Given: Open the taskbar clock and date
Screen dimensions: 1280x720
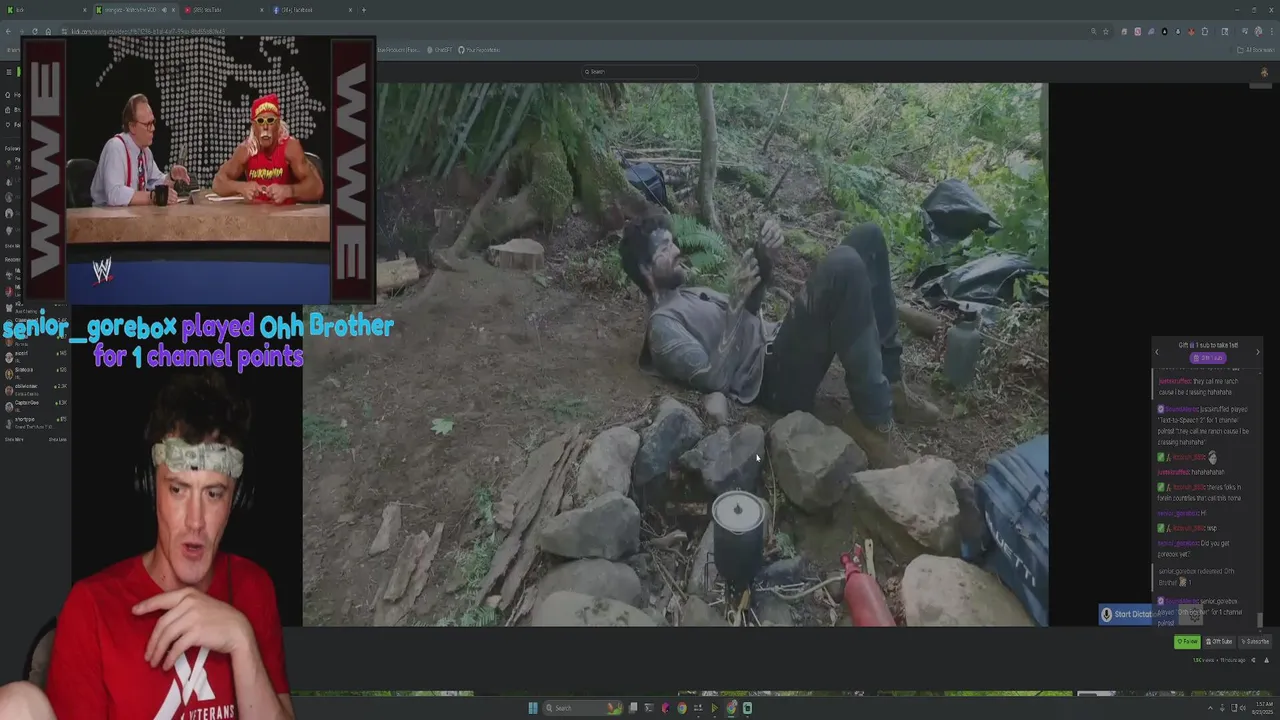Looking at the screenshot, I should (x=1264, y=708).
